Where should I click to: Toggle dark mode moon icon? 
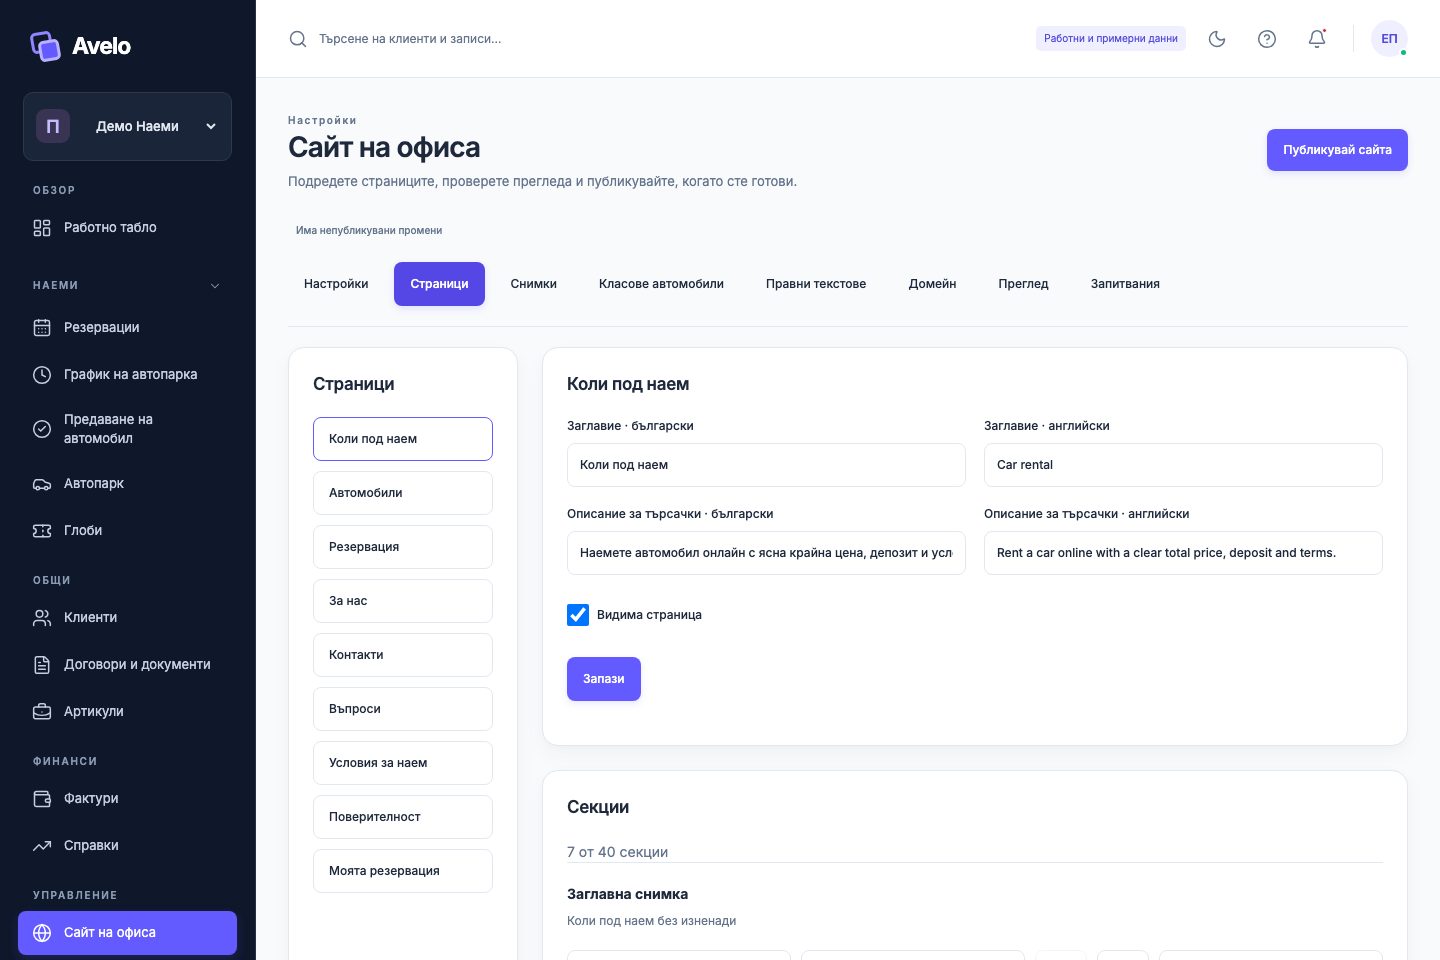pyautogui.click(x=1217, y=39)
